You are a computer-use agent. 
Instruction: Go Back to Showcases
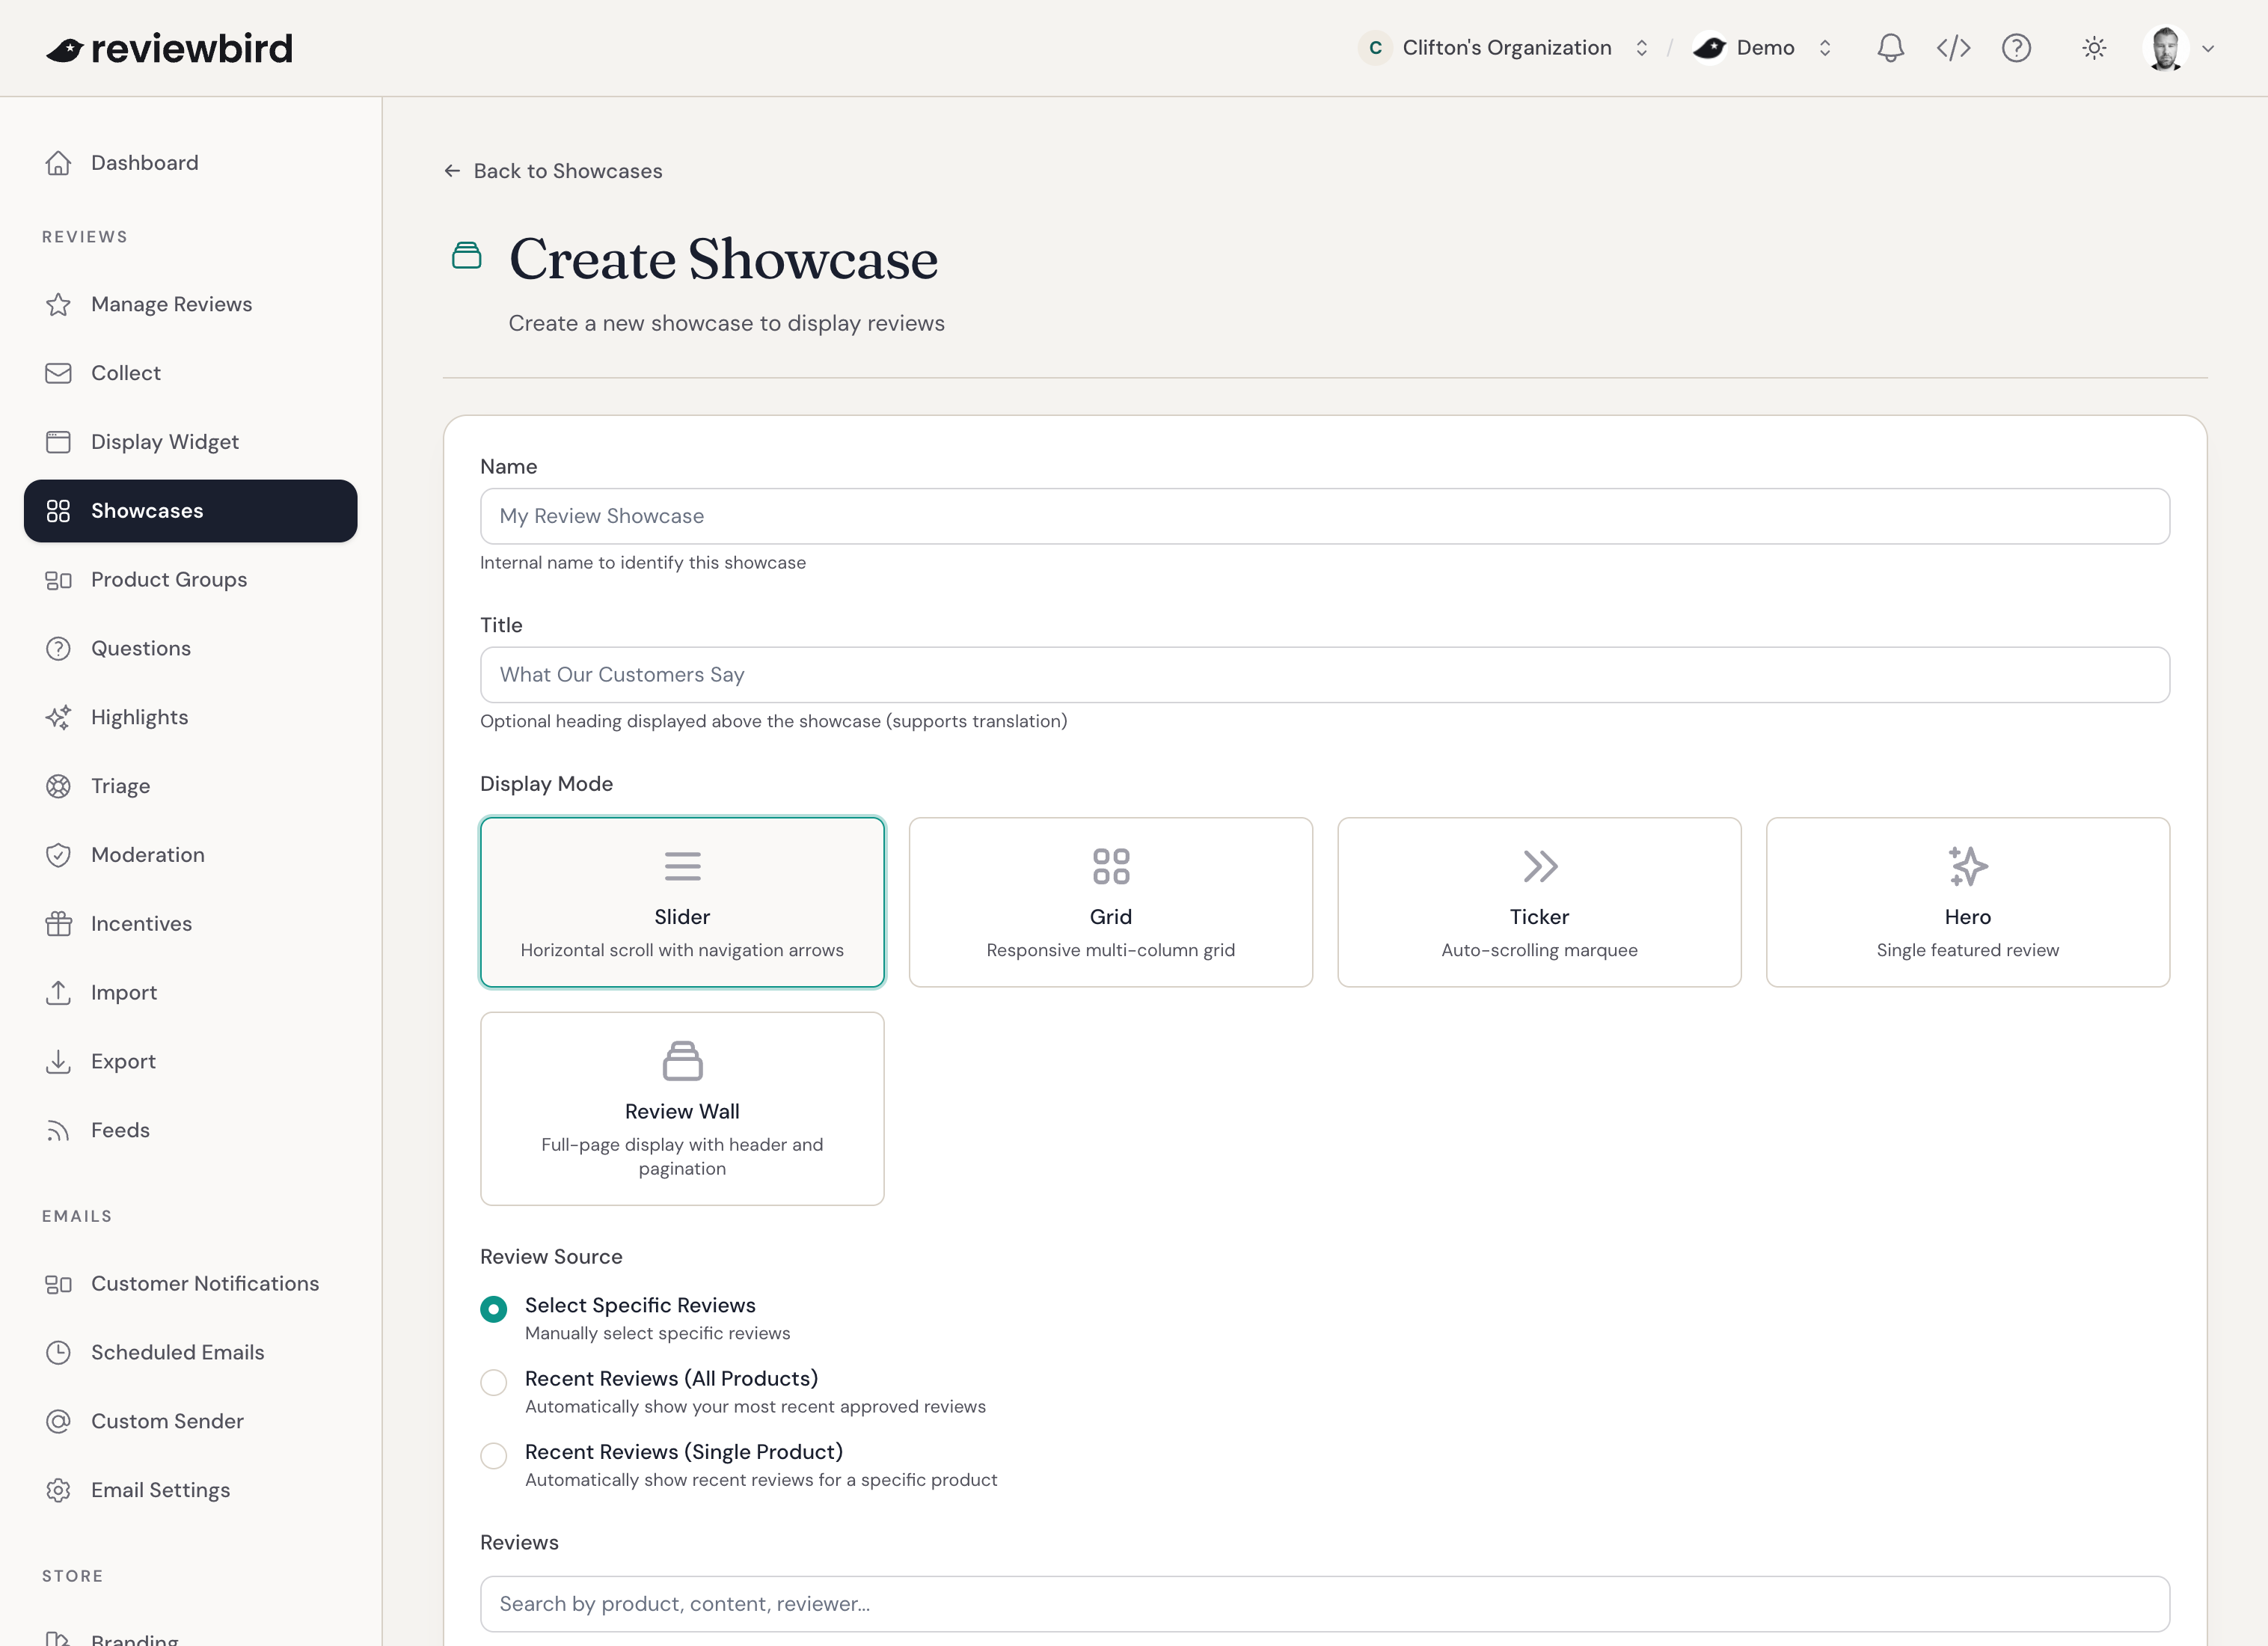tap(553, 171)
